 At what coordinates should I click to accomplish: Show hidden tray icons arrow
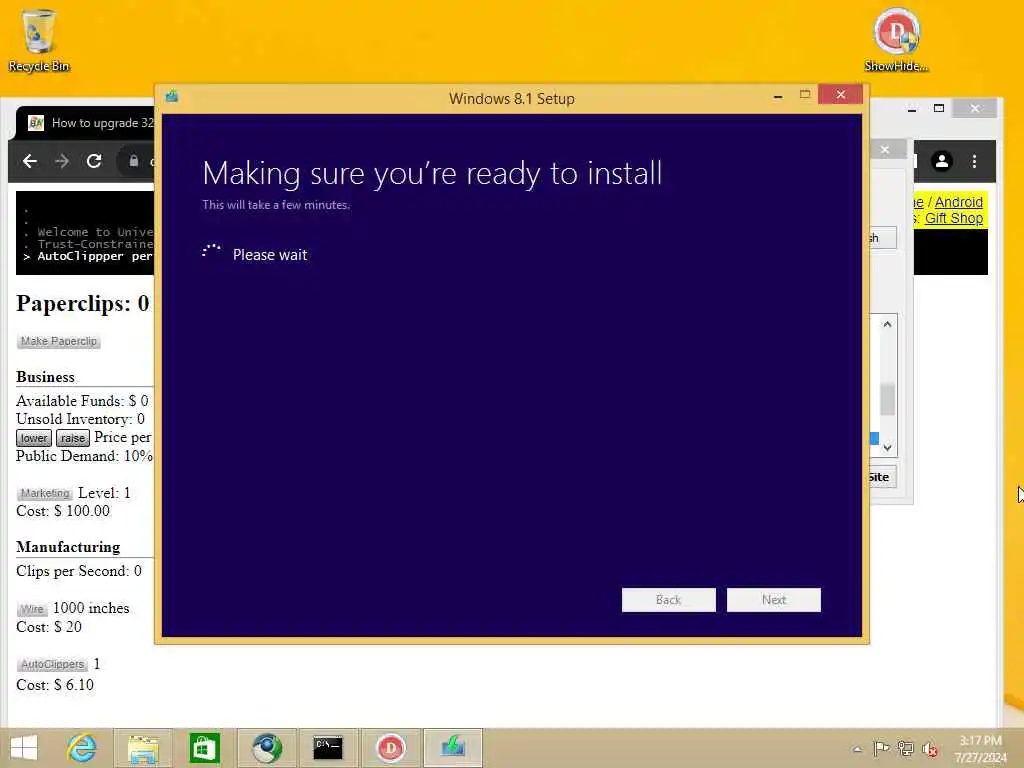click(x=857, y=749)
